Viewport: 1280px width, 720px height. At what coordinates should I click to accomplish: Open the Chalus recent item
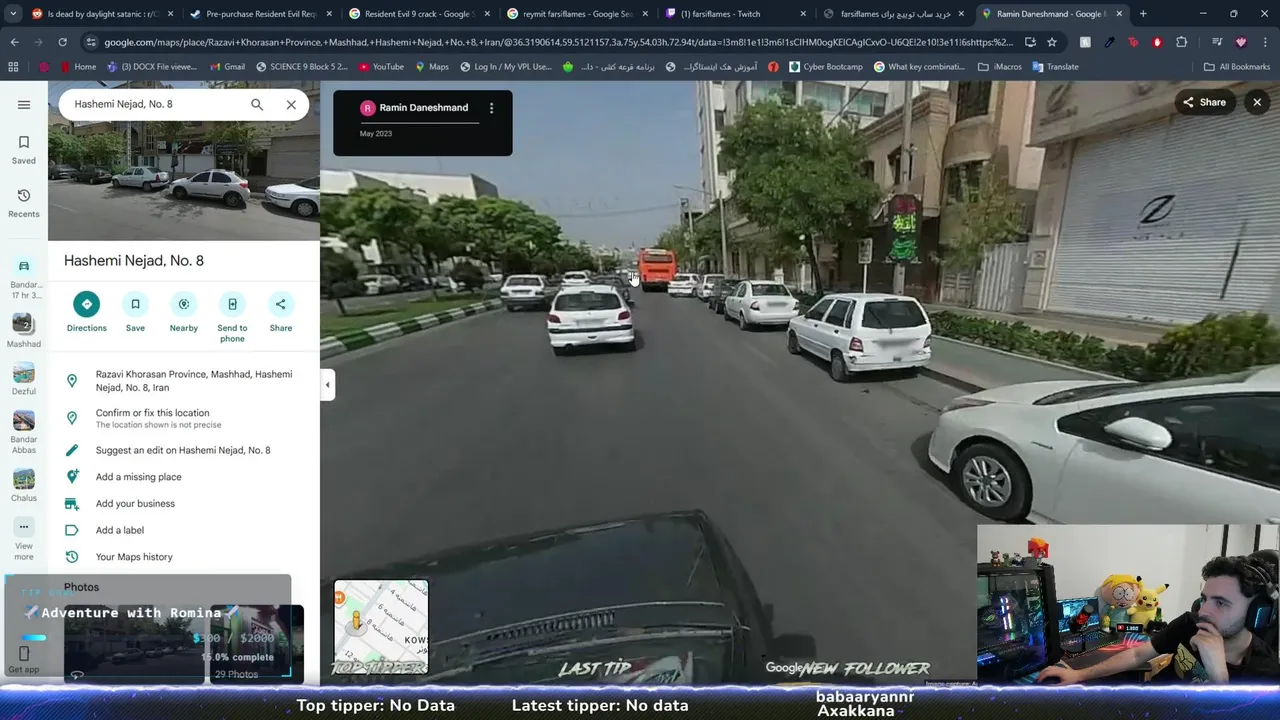tap(24, 485)
